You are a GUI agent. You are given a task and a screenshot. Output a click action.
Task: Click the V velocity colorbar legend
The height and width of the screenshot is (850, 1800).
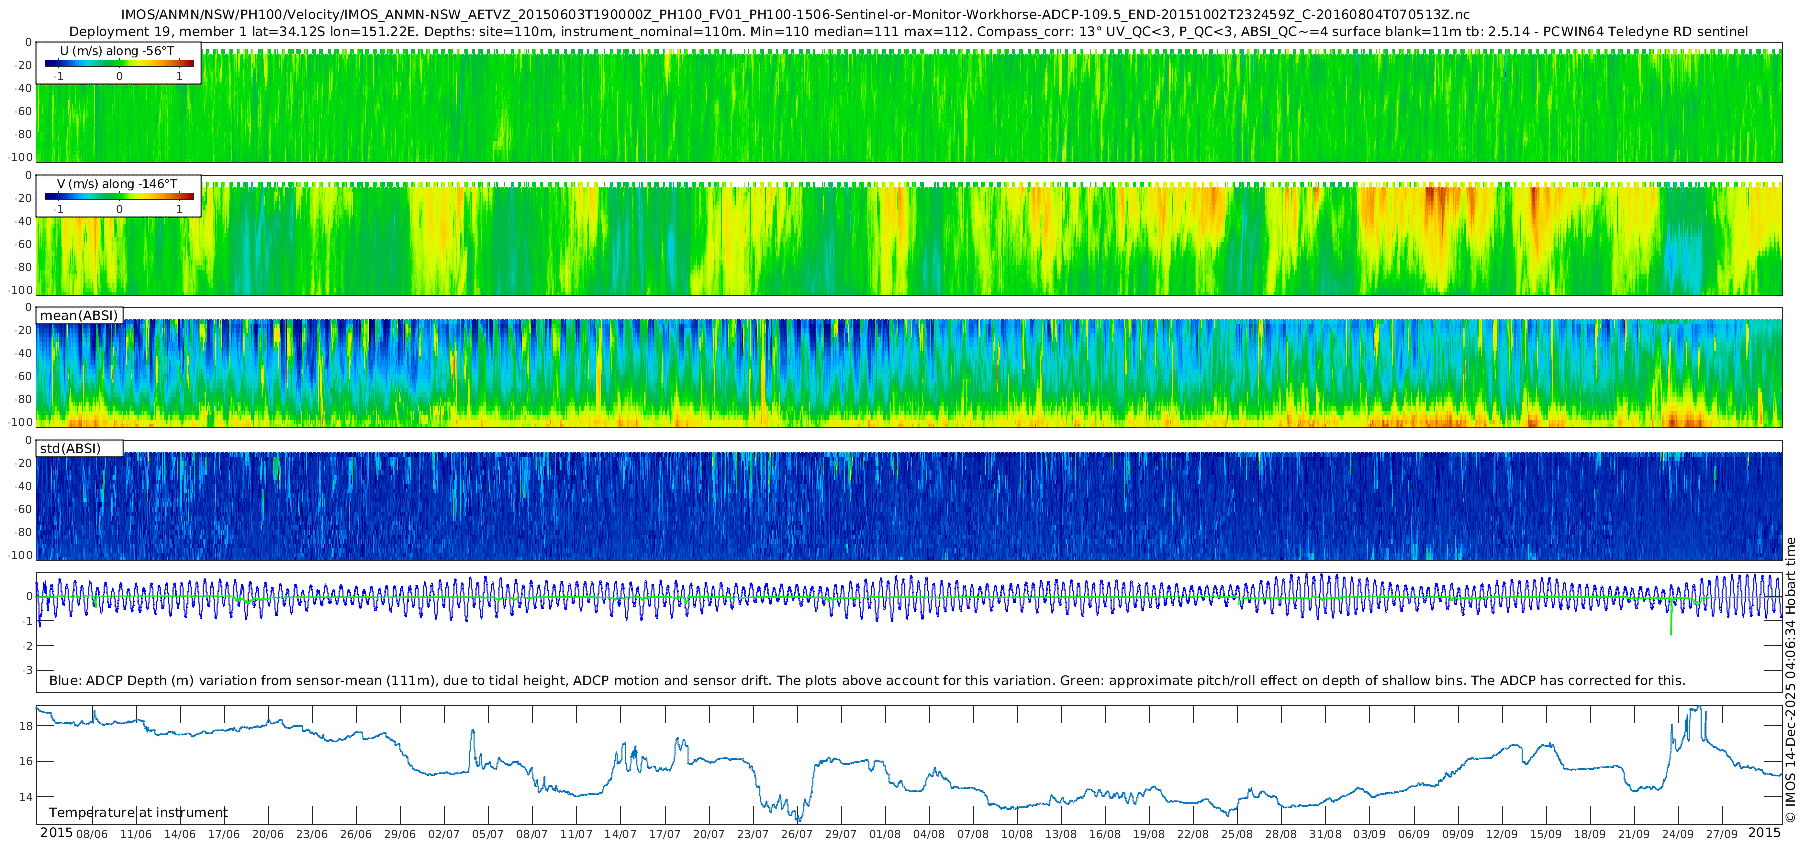(x=119, y=197)
